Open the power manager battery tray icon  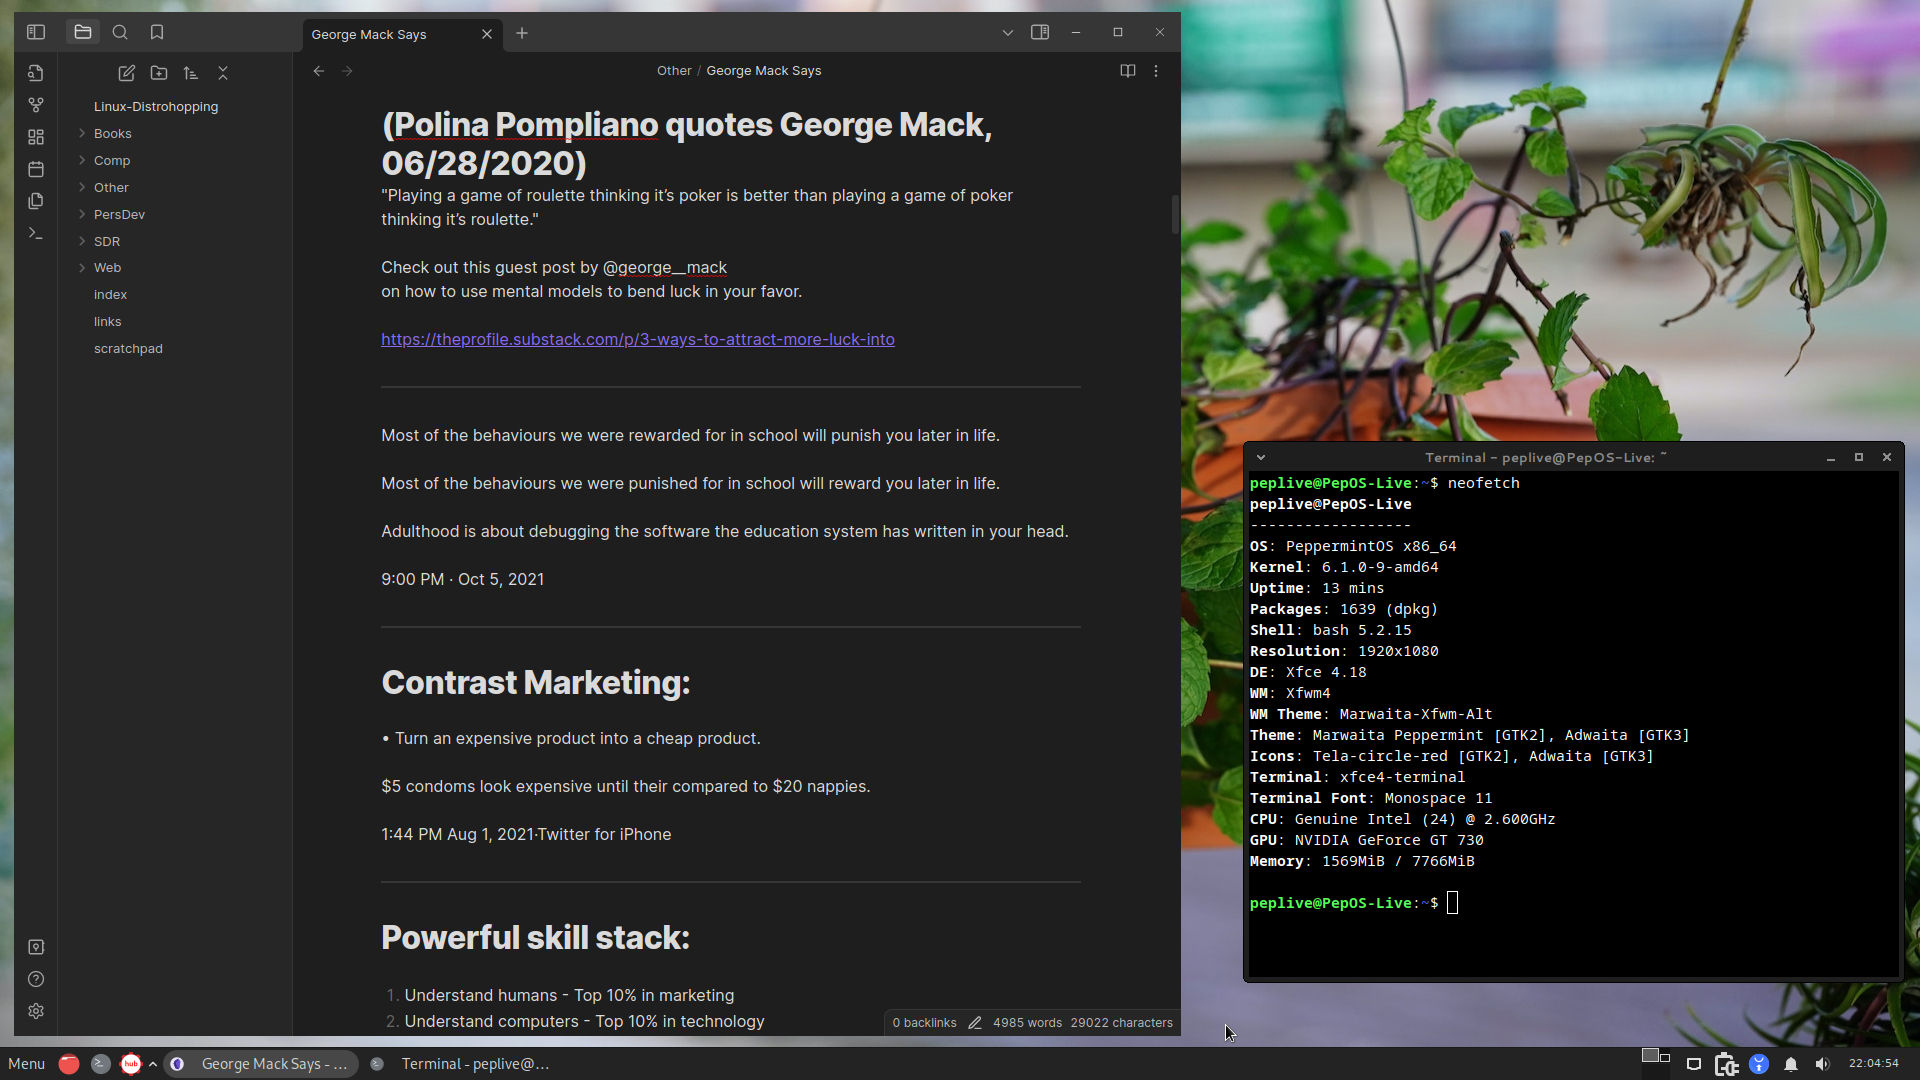1726,1064
